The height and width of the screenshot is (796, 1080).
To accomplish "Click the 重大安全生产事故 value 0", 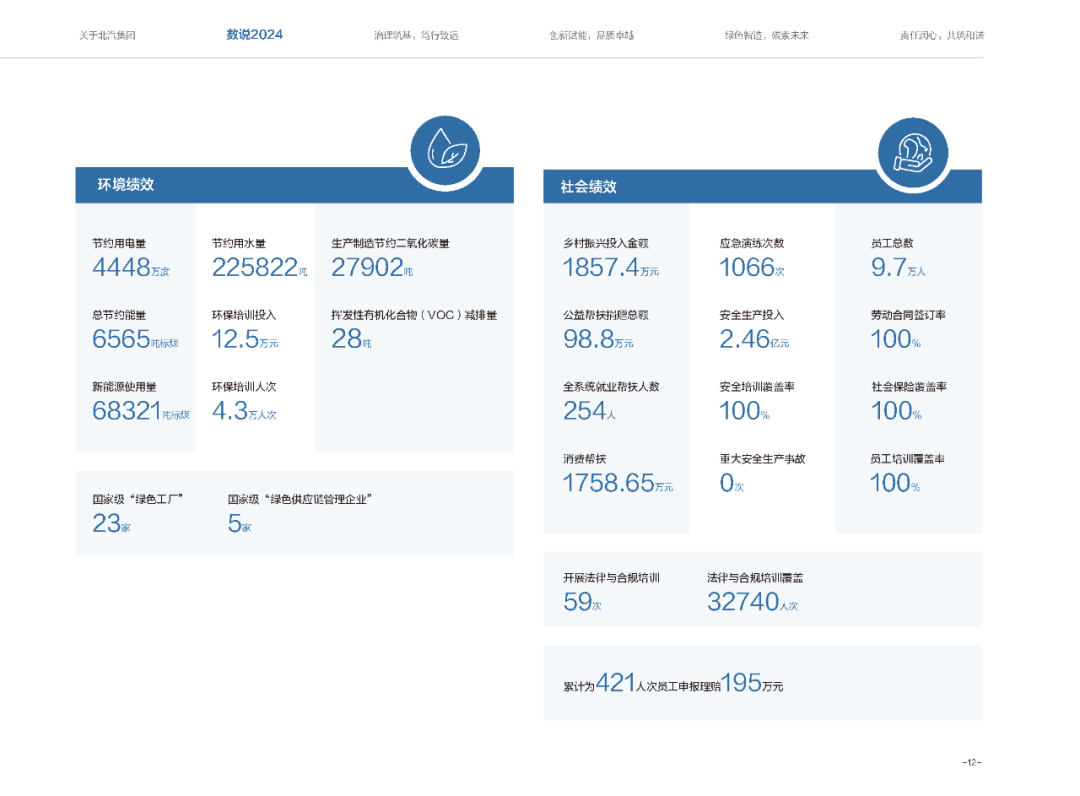I will (x=727, y=483).
